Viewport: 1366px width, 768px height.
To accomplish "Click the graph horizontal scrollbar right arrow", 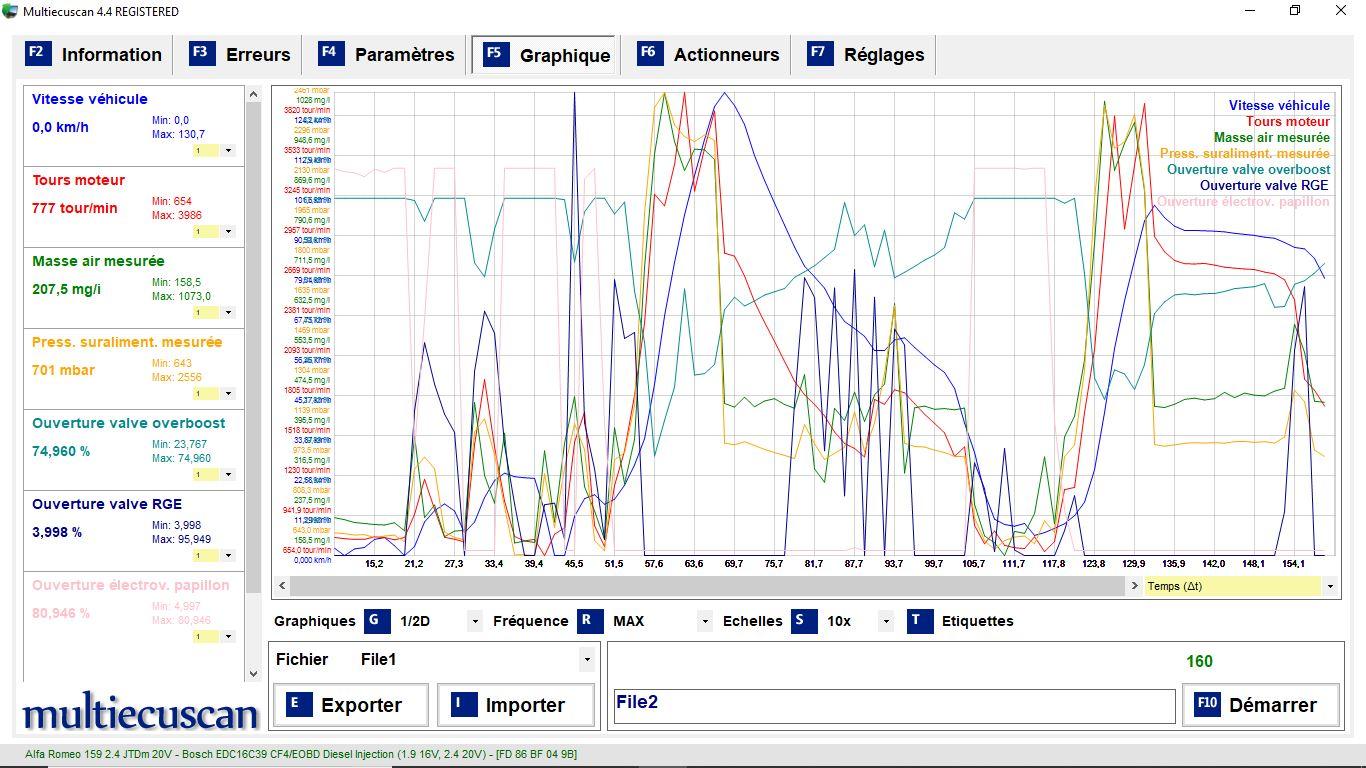I will [x=1134, y=586].
